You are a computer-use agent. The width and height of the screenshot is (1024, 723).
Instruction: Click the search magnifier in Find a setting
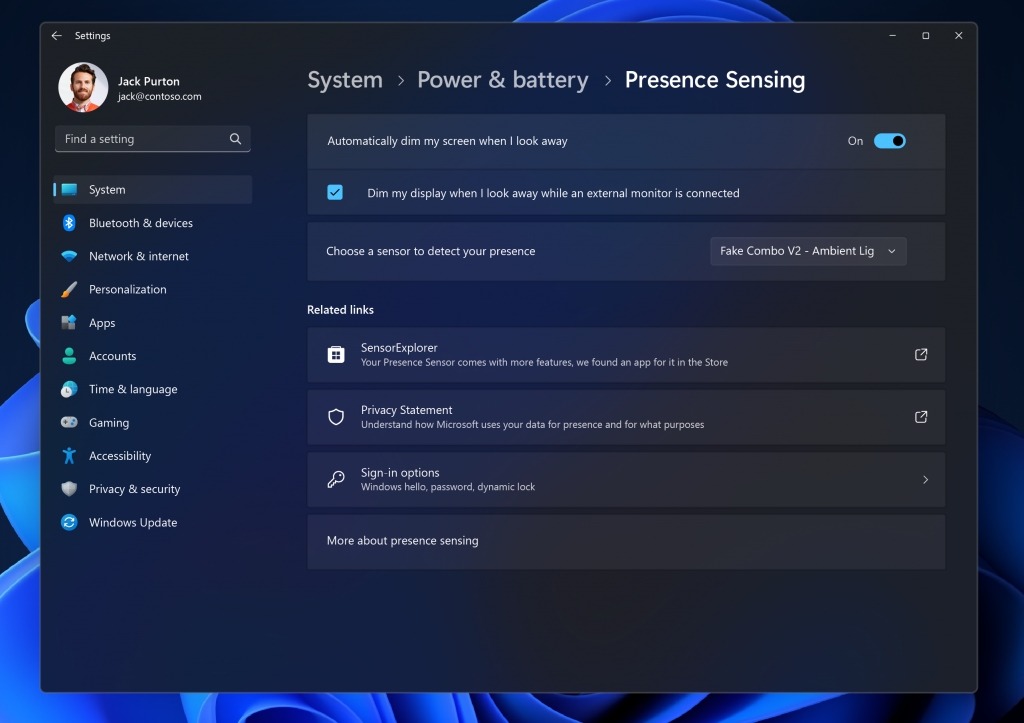point(235,139)
